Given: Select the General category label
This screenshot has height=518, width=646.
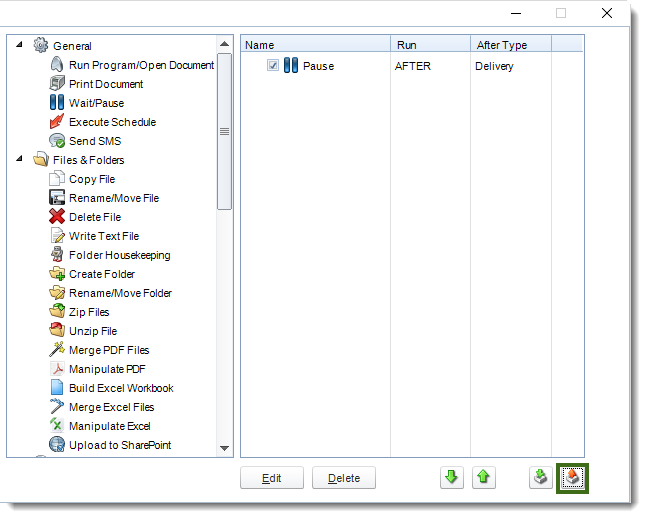Looking at the screenshot, I should tap(72, 46).
